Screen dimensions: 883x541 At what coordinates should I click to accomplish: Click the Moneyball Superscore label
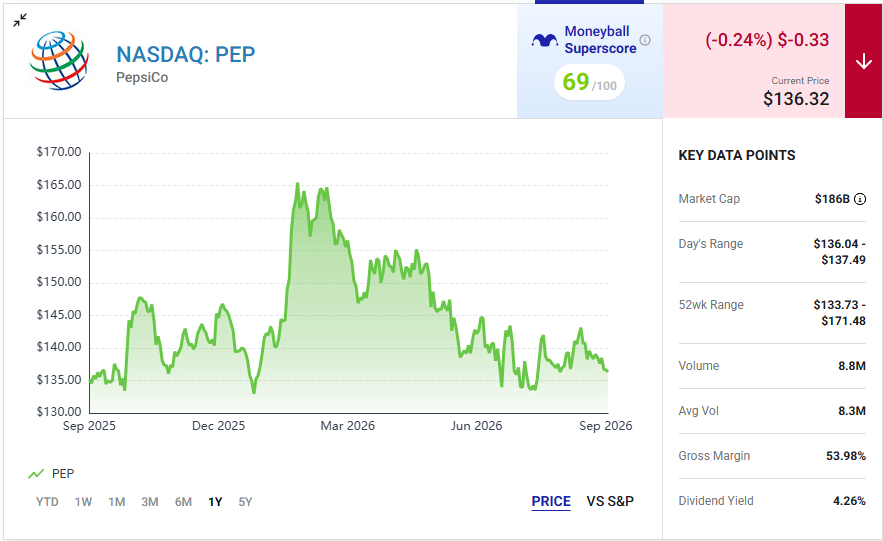pyautogui.click(x=600, y=40)
